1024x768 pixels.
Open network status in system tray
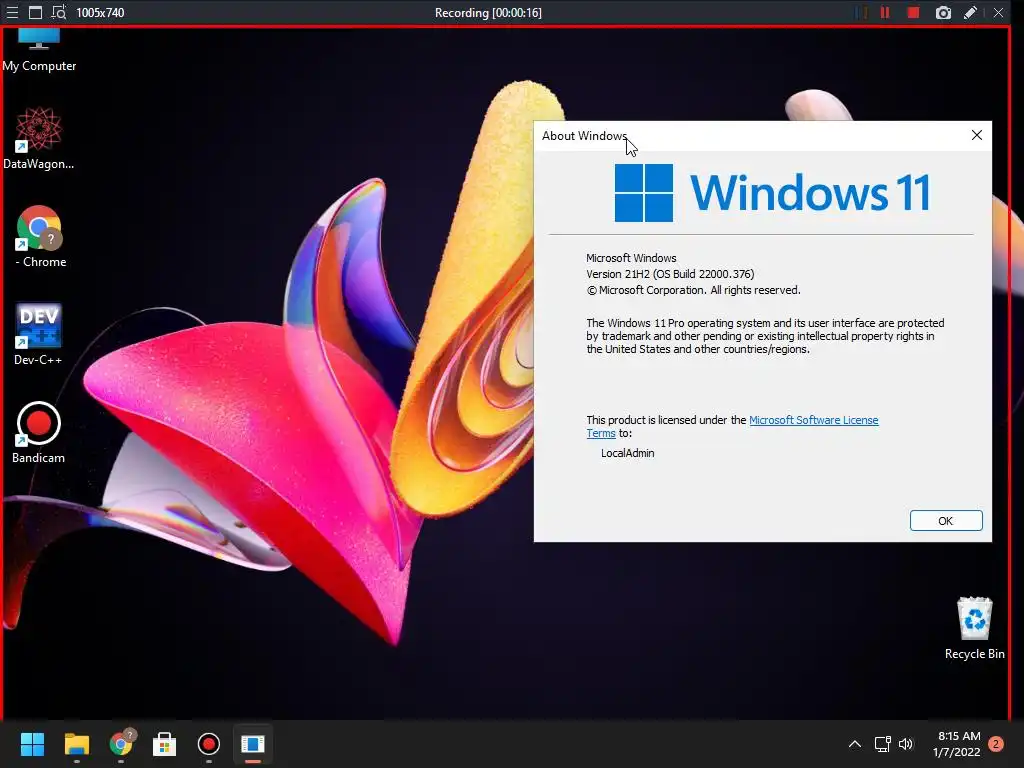882,744
